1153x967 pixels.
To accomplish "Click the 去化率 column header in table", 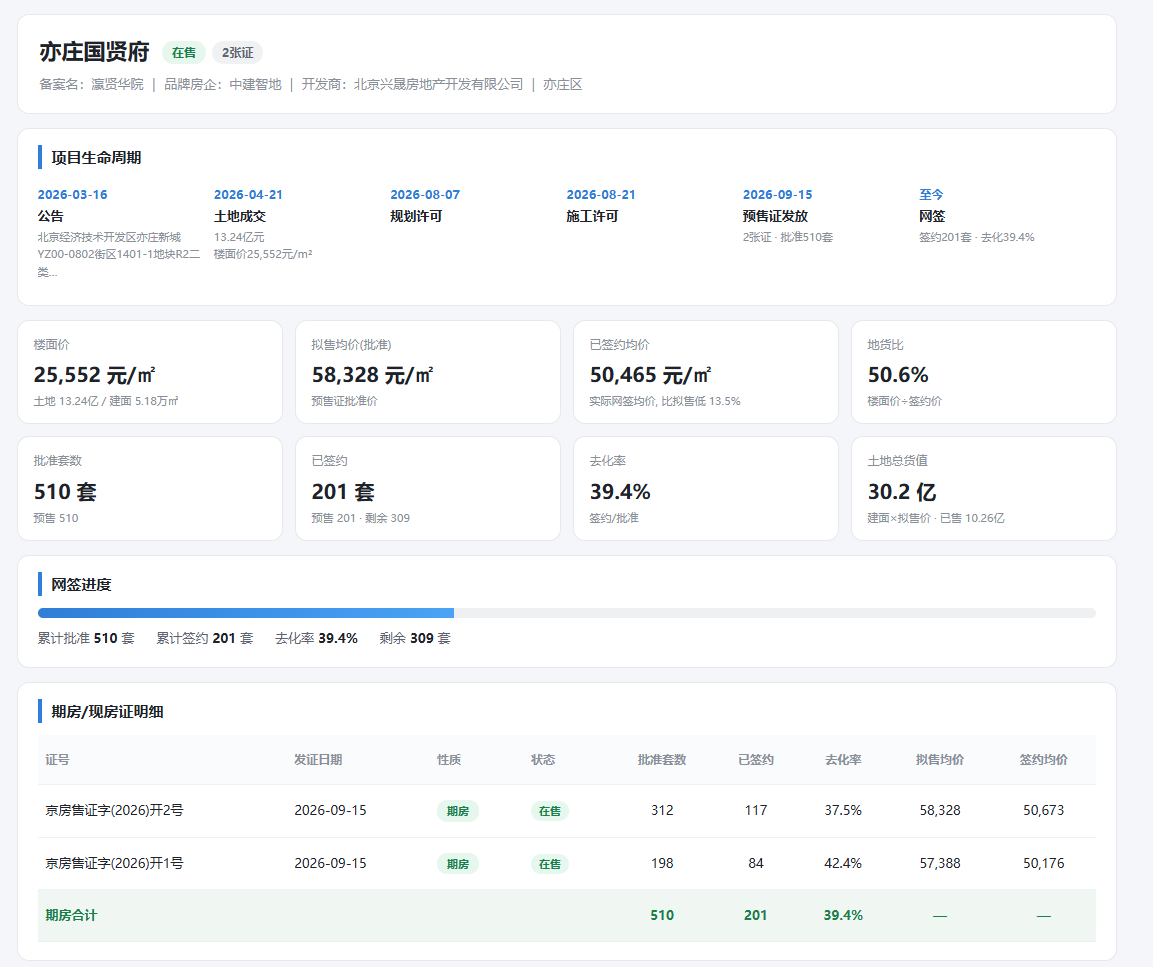I will [x=843, y=760].
